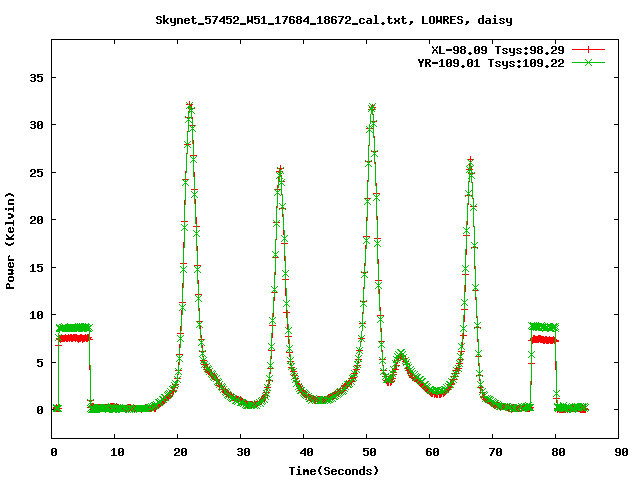640x480 pixels.
Task: Click the first peak top near 22 seconds
Action: click(189, 106)
